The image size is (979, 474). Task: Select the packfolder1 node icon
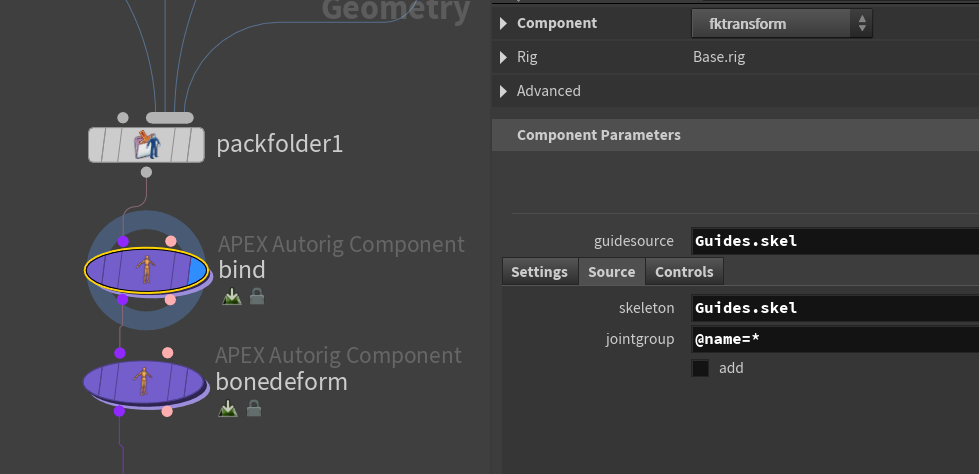[x=147, y=145]
